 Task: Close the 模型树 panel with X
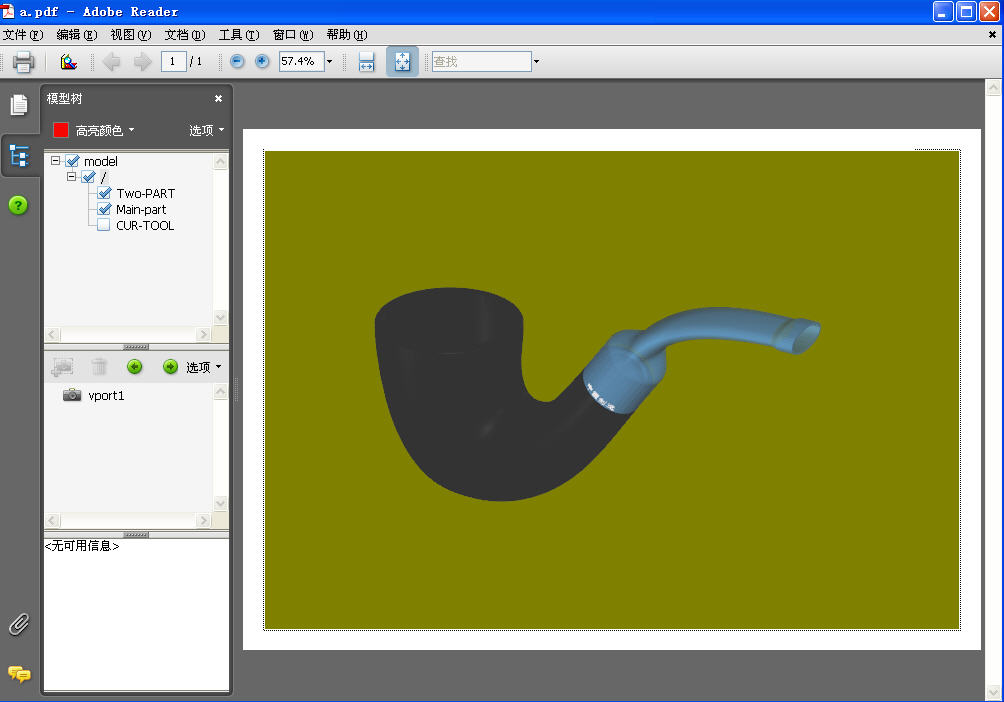pyautogui.click(x=218, y=99)
